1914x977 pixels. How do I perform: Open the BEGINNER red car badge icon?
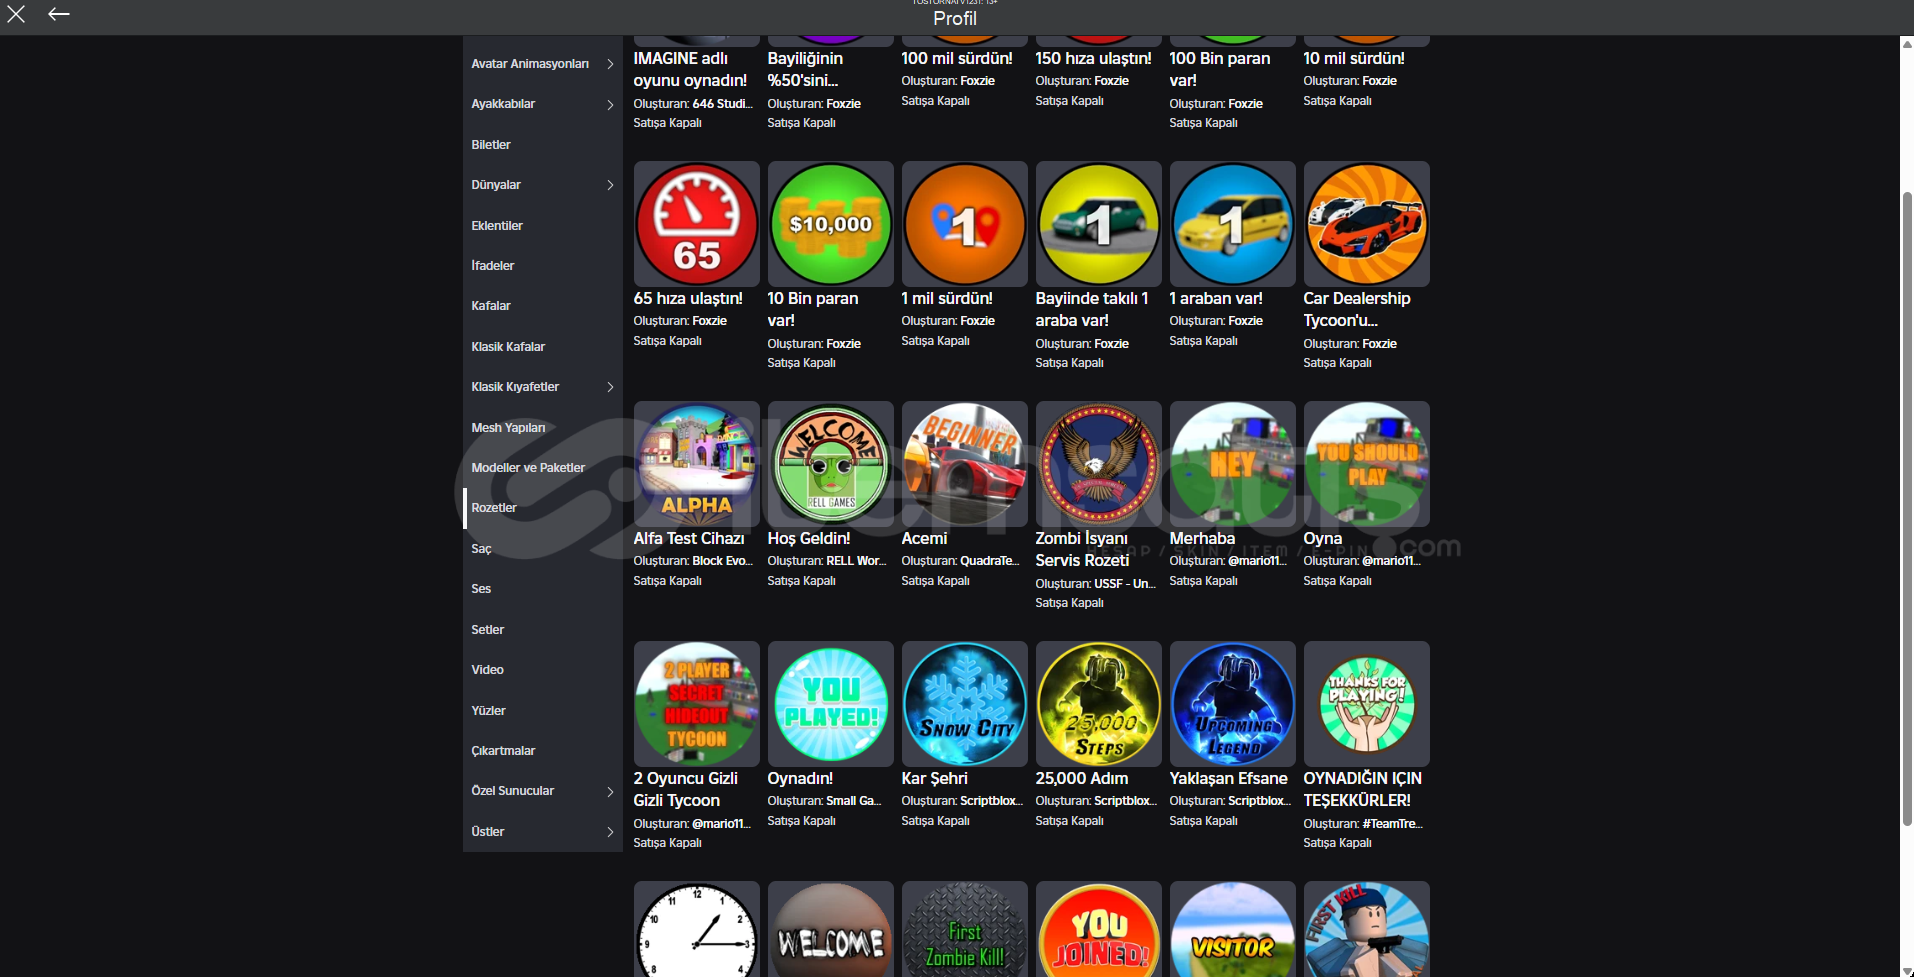click(x=965, y=464)
